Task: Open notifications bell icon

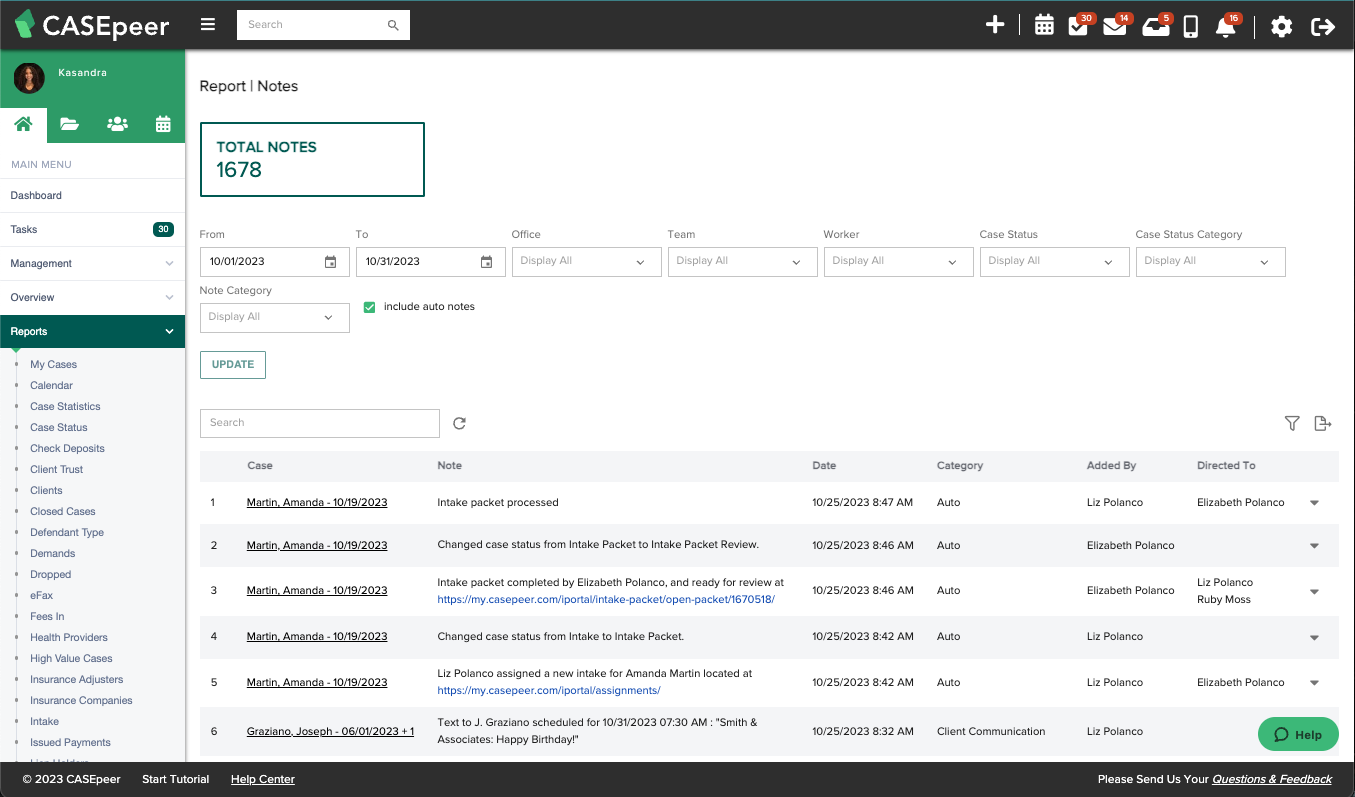Action: 1226,26
